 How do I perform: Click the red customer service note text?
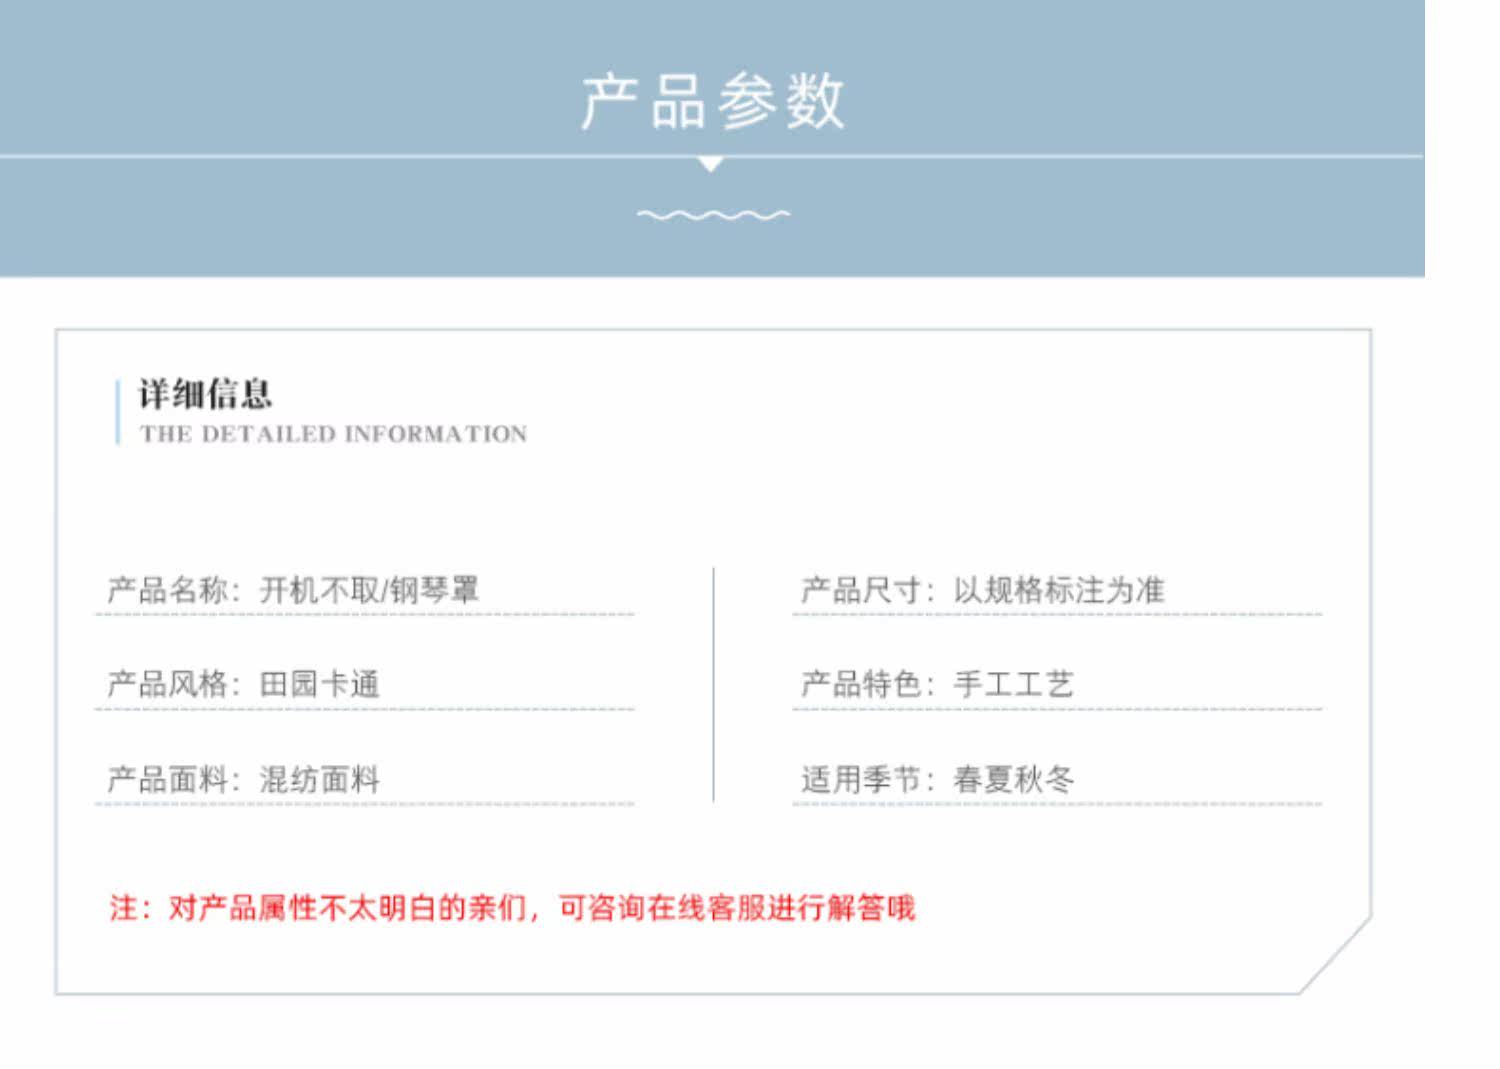pos(512,908)
